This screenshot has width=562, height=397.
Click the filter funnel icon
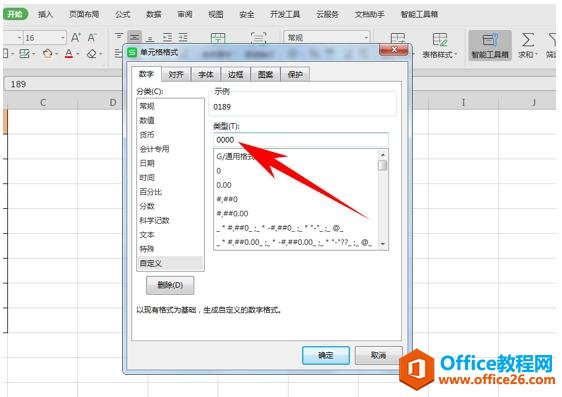(553, 39)
